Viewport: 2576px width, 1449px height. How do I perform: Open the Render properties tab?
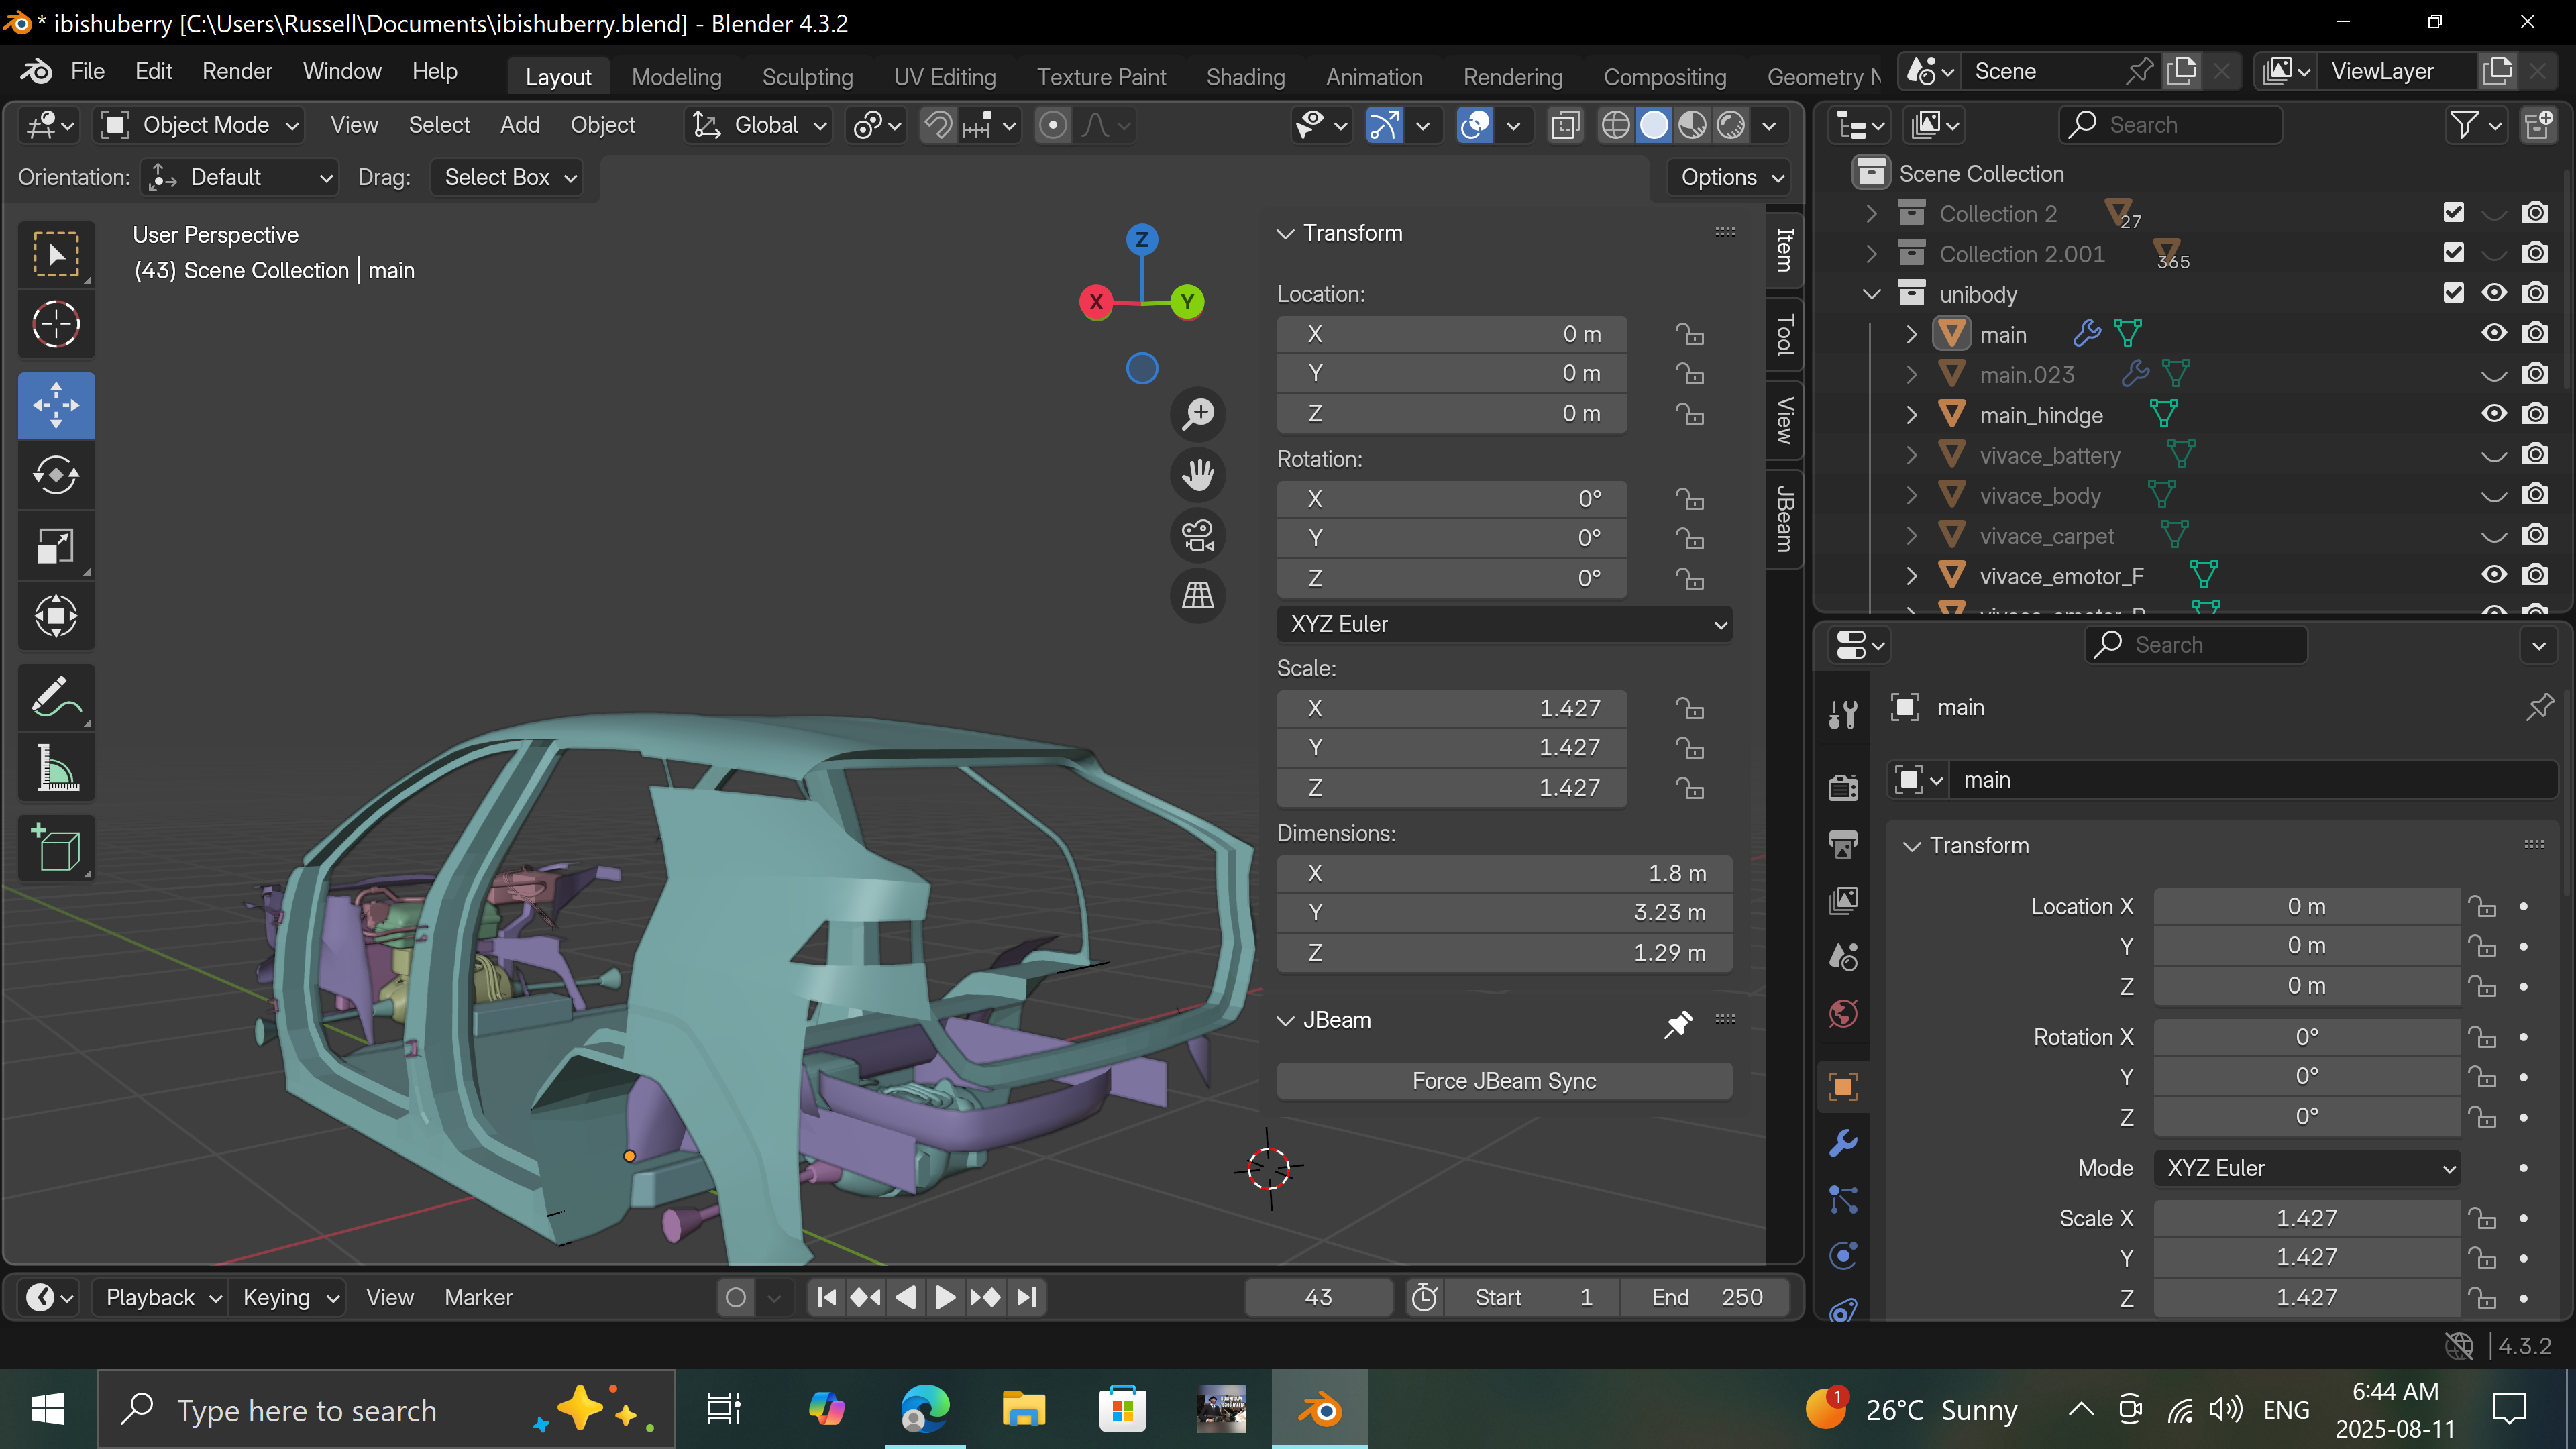[x=1843, y=787]
